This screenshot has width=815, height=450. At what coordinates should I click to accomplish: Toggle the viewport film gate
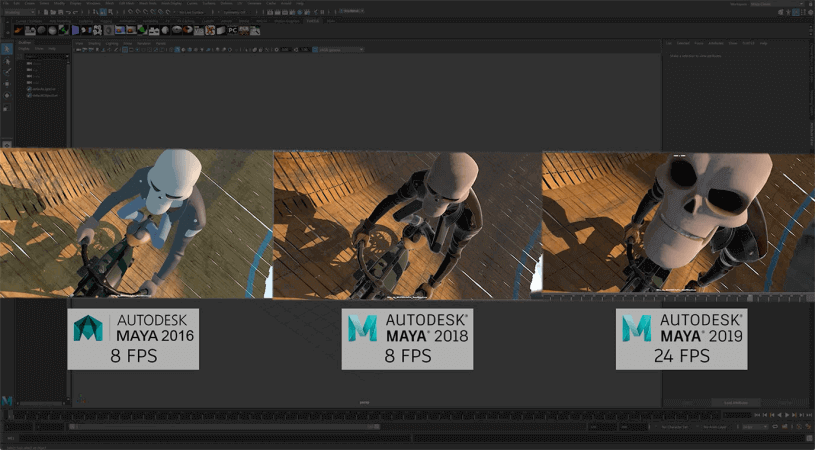(131, 50)
